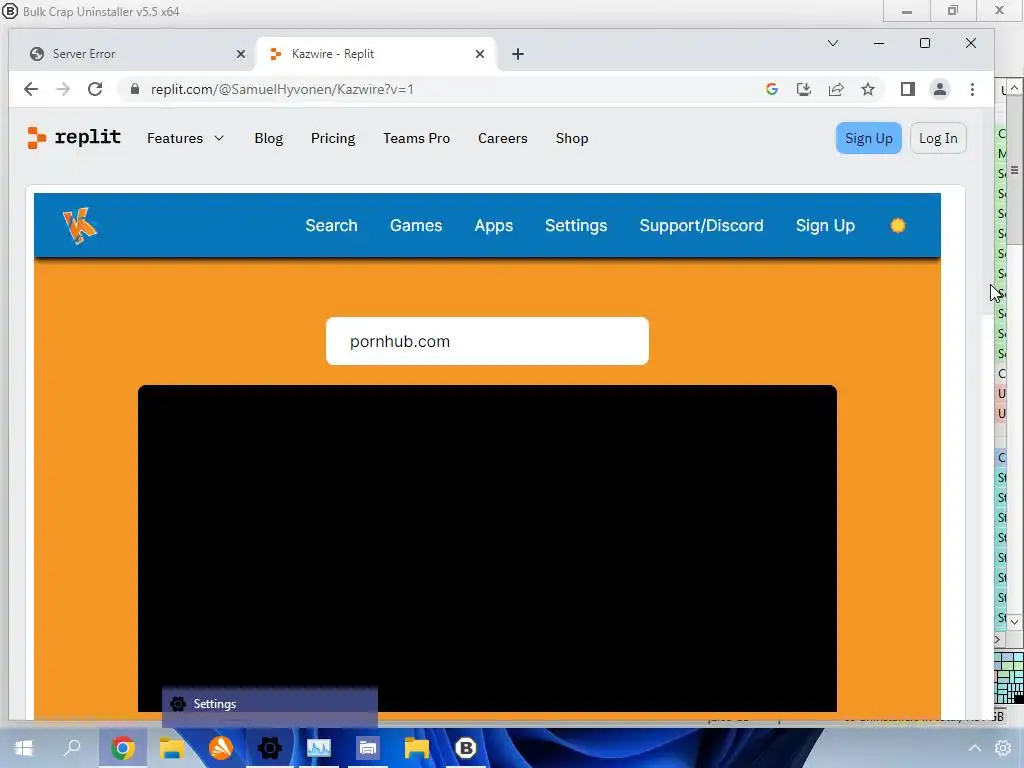Expand the Features dropdown

coord(185,138)
